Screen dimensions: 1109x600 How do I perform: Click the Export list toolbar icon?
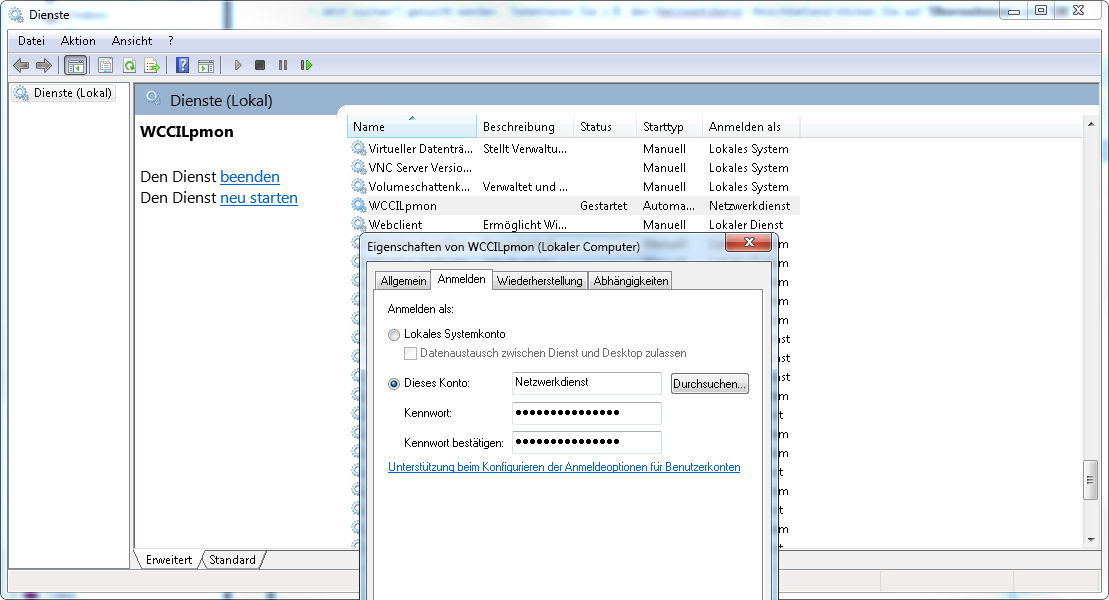tap(152, 65)
